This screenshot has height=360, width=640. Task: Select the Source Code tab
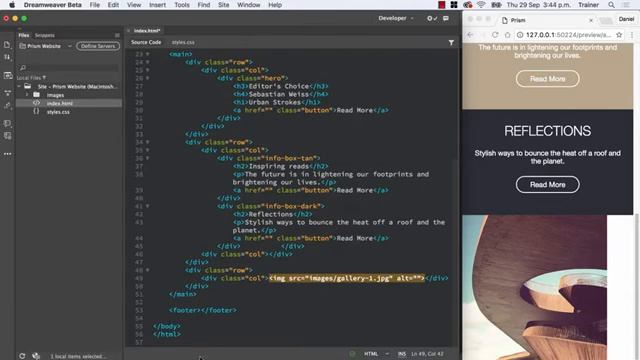(146, 42)
